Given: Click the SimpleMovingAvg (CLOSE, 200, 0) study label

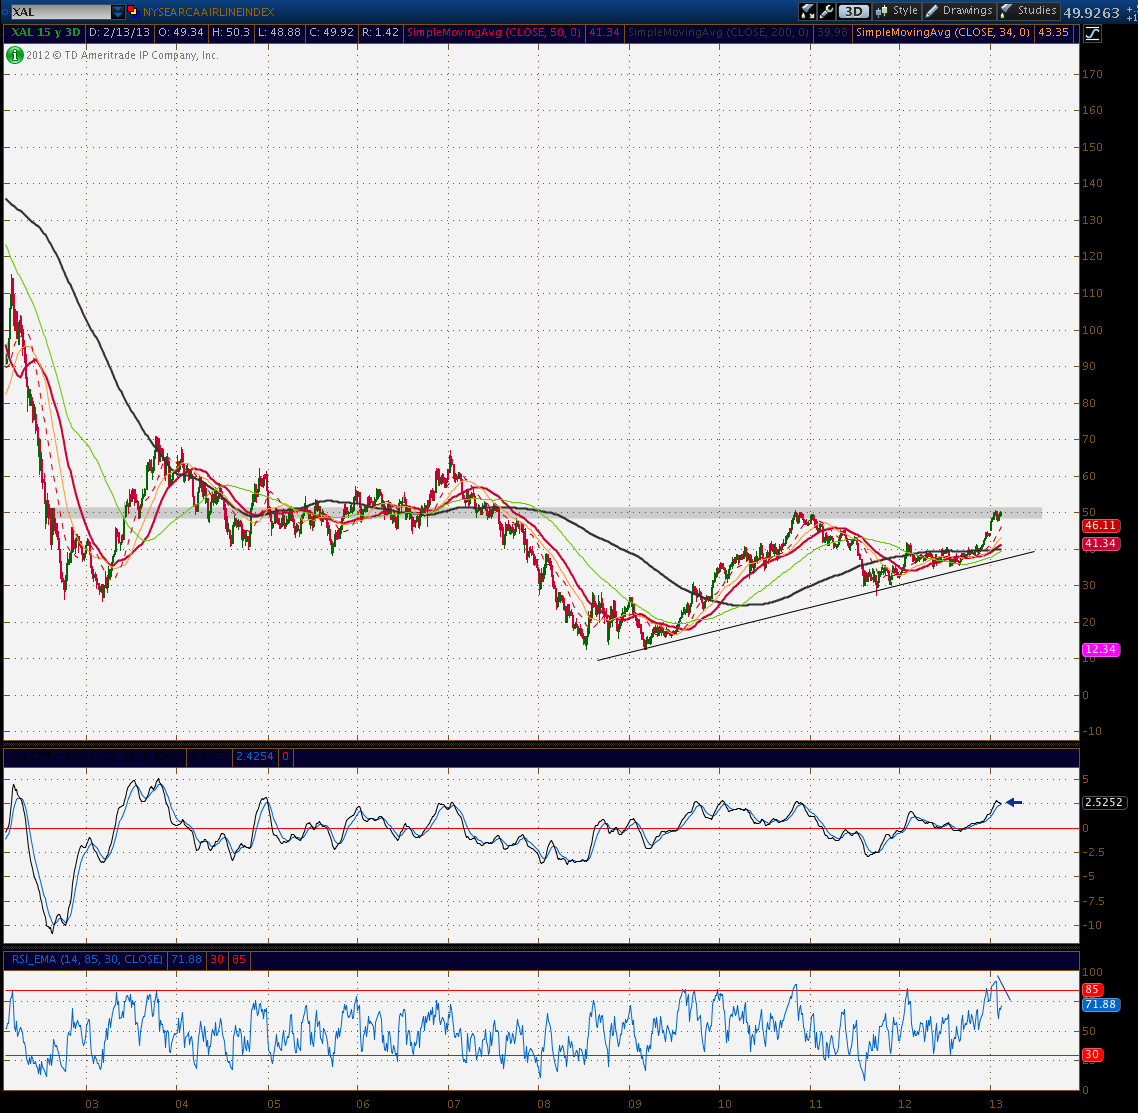Looking at the screenshot, I should pos(718,32).
